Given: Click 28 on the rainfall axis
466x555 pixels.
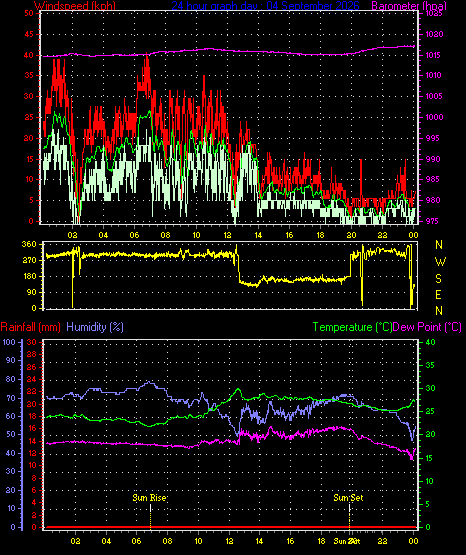Looking at the screenshot, I should tap(32, 354).
